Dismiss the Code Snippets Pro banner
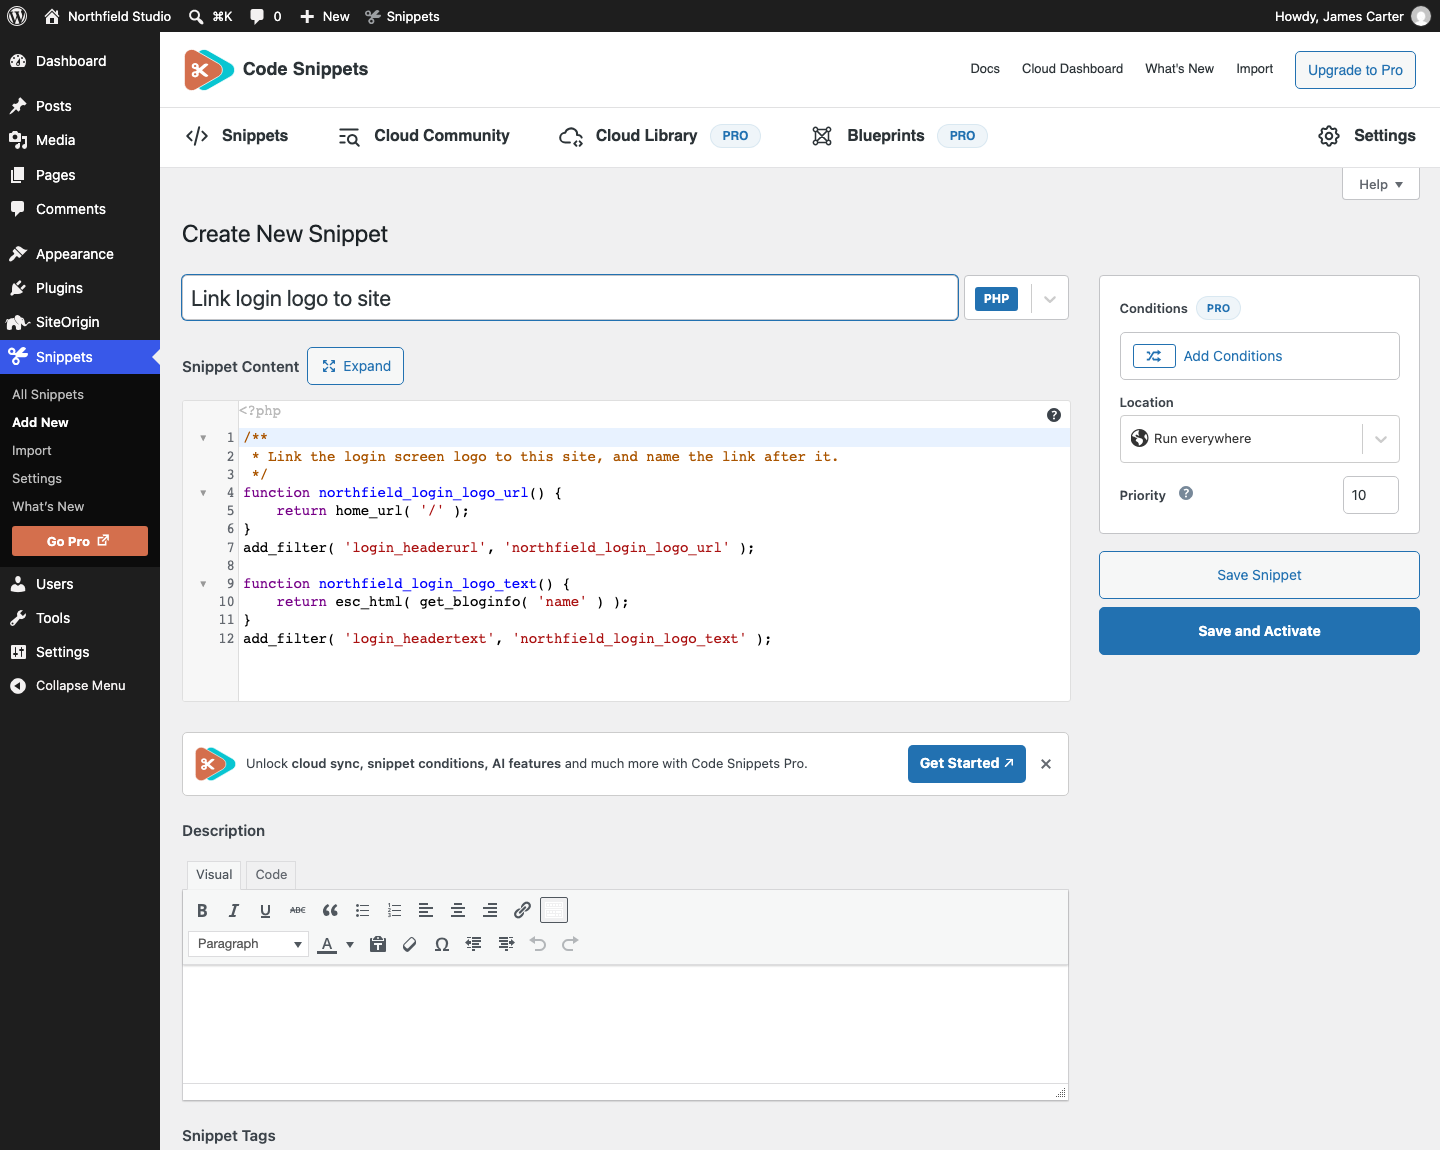Viewport: 1440px width, 1150px height. point(1046,764)
